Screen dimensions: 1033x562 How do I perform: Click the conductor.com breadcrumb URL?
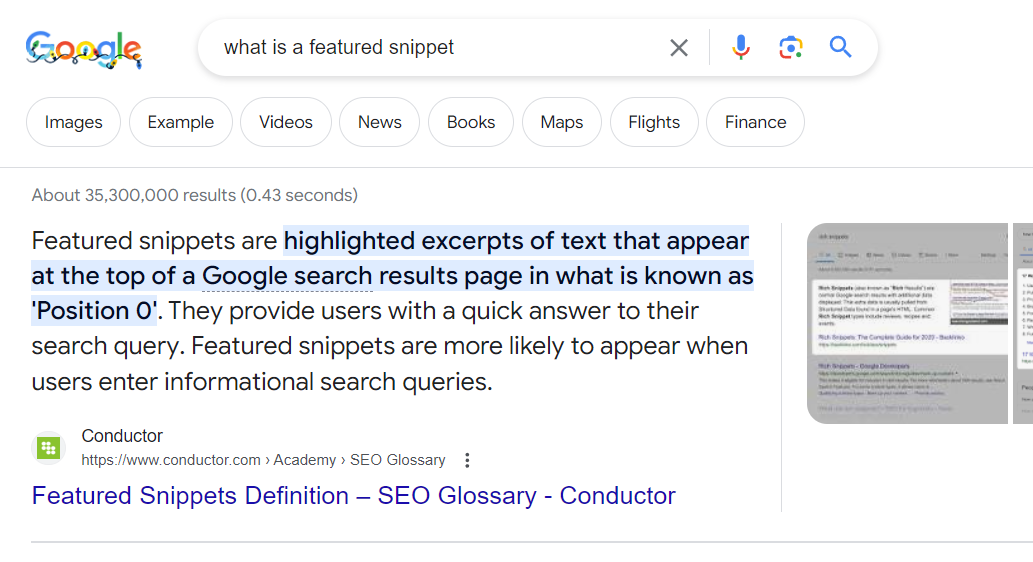coord(263,460)
